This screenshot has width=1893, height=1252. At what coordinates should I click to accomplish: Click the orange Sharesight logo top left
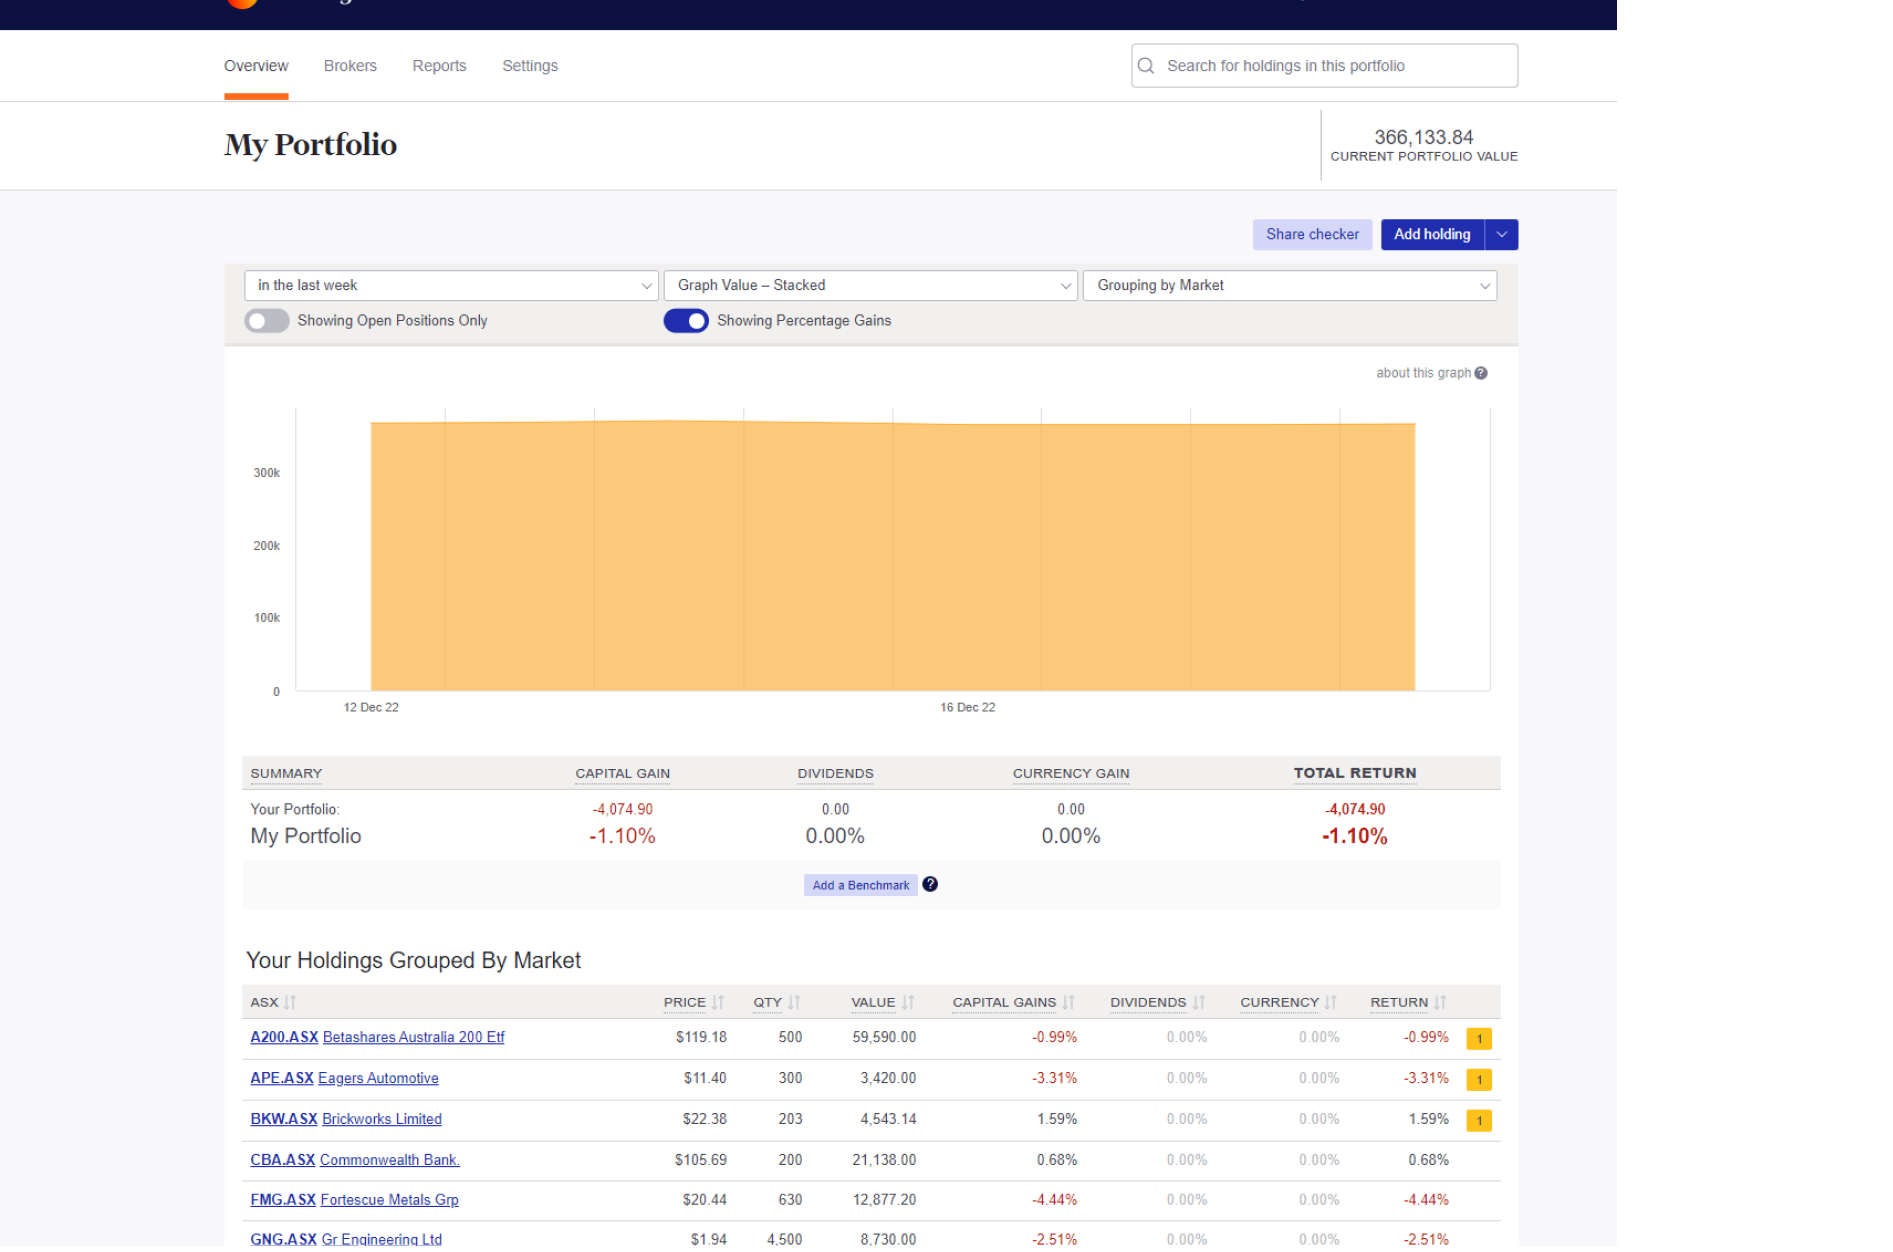click(x=243, y=5)
